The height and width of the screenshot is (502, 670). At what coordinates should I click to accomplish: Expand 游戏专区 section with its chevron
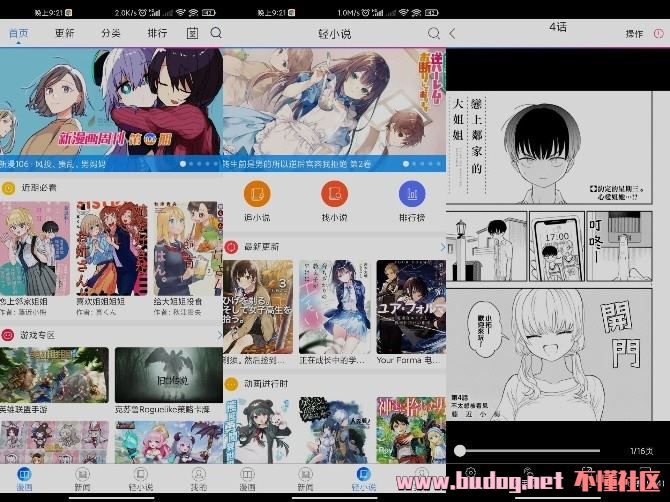pyautogui.click(x=220, y=335)
